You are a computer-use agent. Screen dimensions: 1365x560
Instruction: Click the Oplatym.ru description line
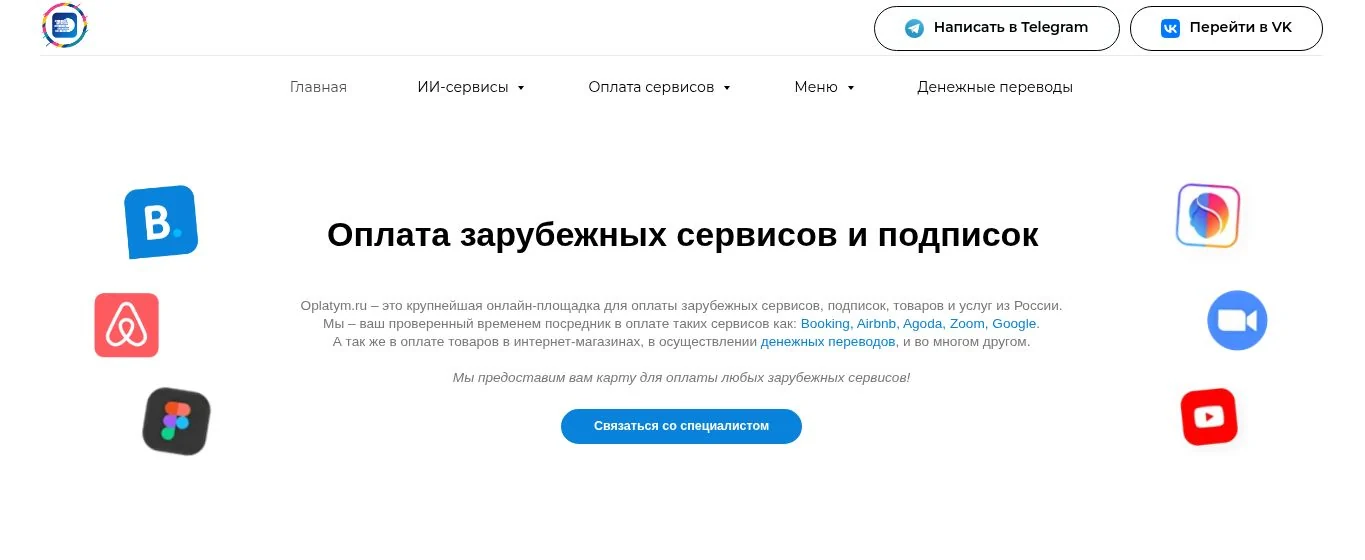(x=681, y=306)
